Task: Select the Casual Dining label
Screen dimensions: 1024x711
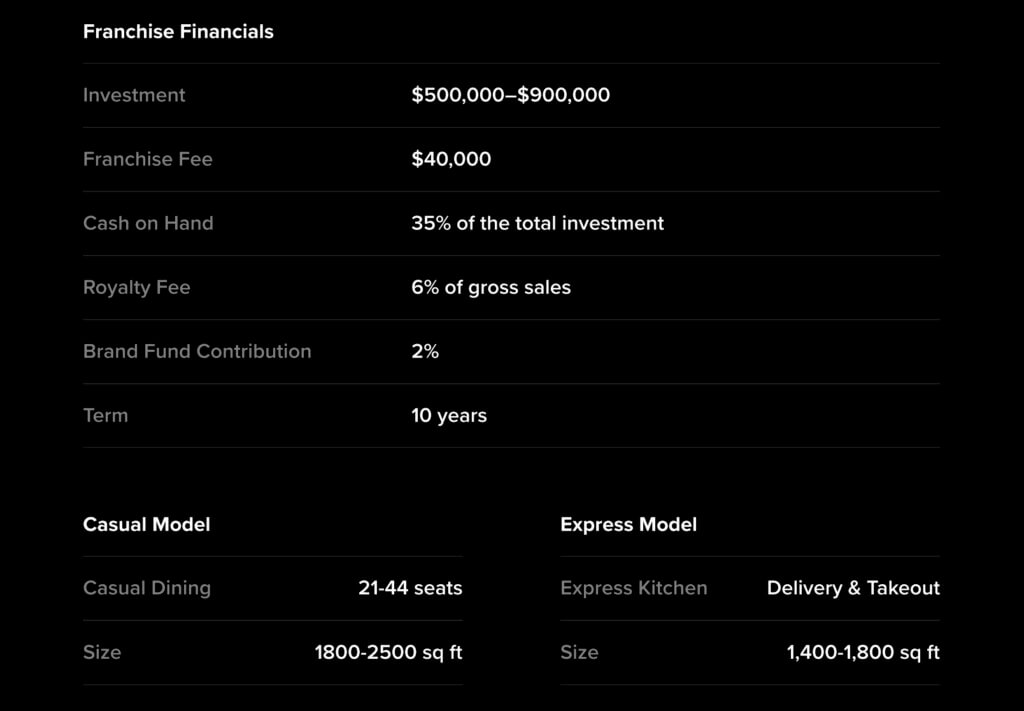Action: click(x=147, y=588)
